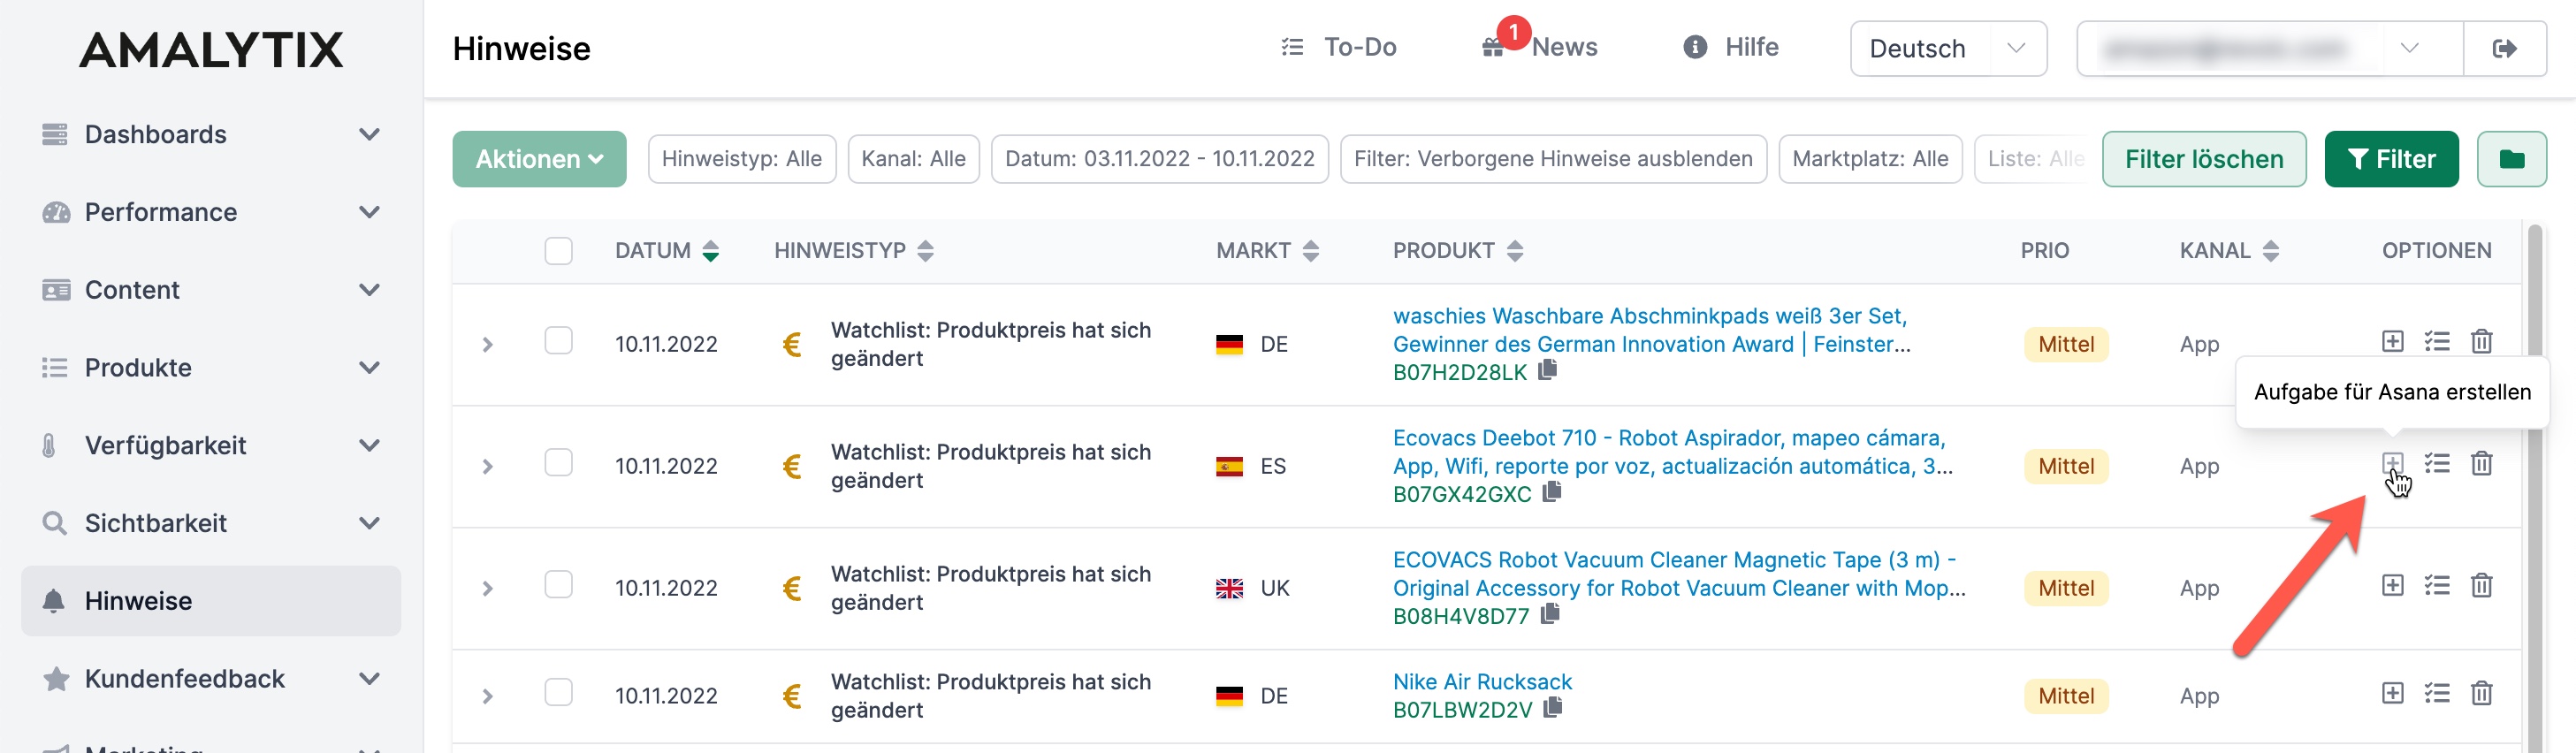Open the To-Do link in header
2576x753 pixels.
[x=1338, y=47]
